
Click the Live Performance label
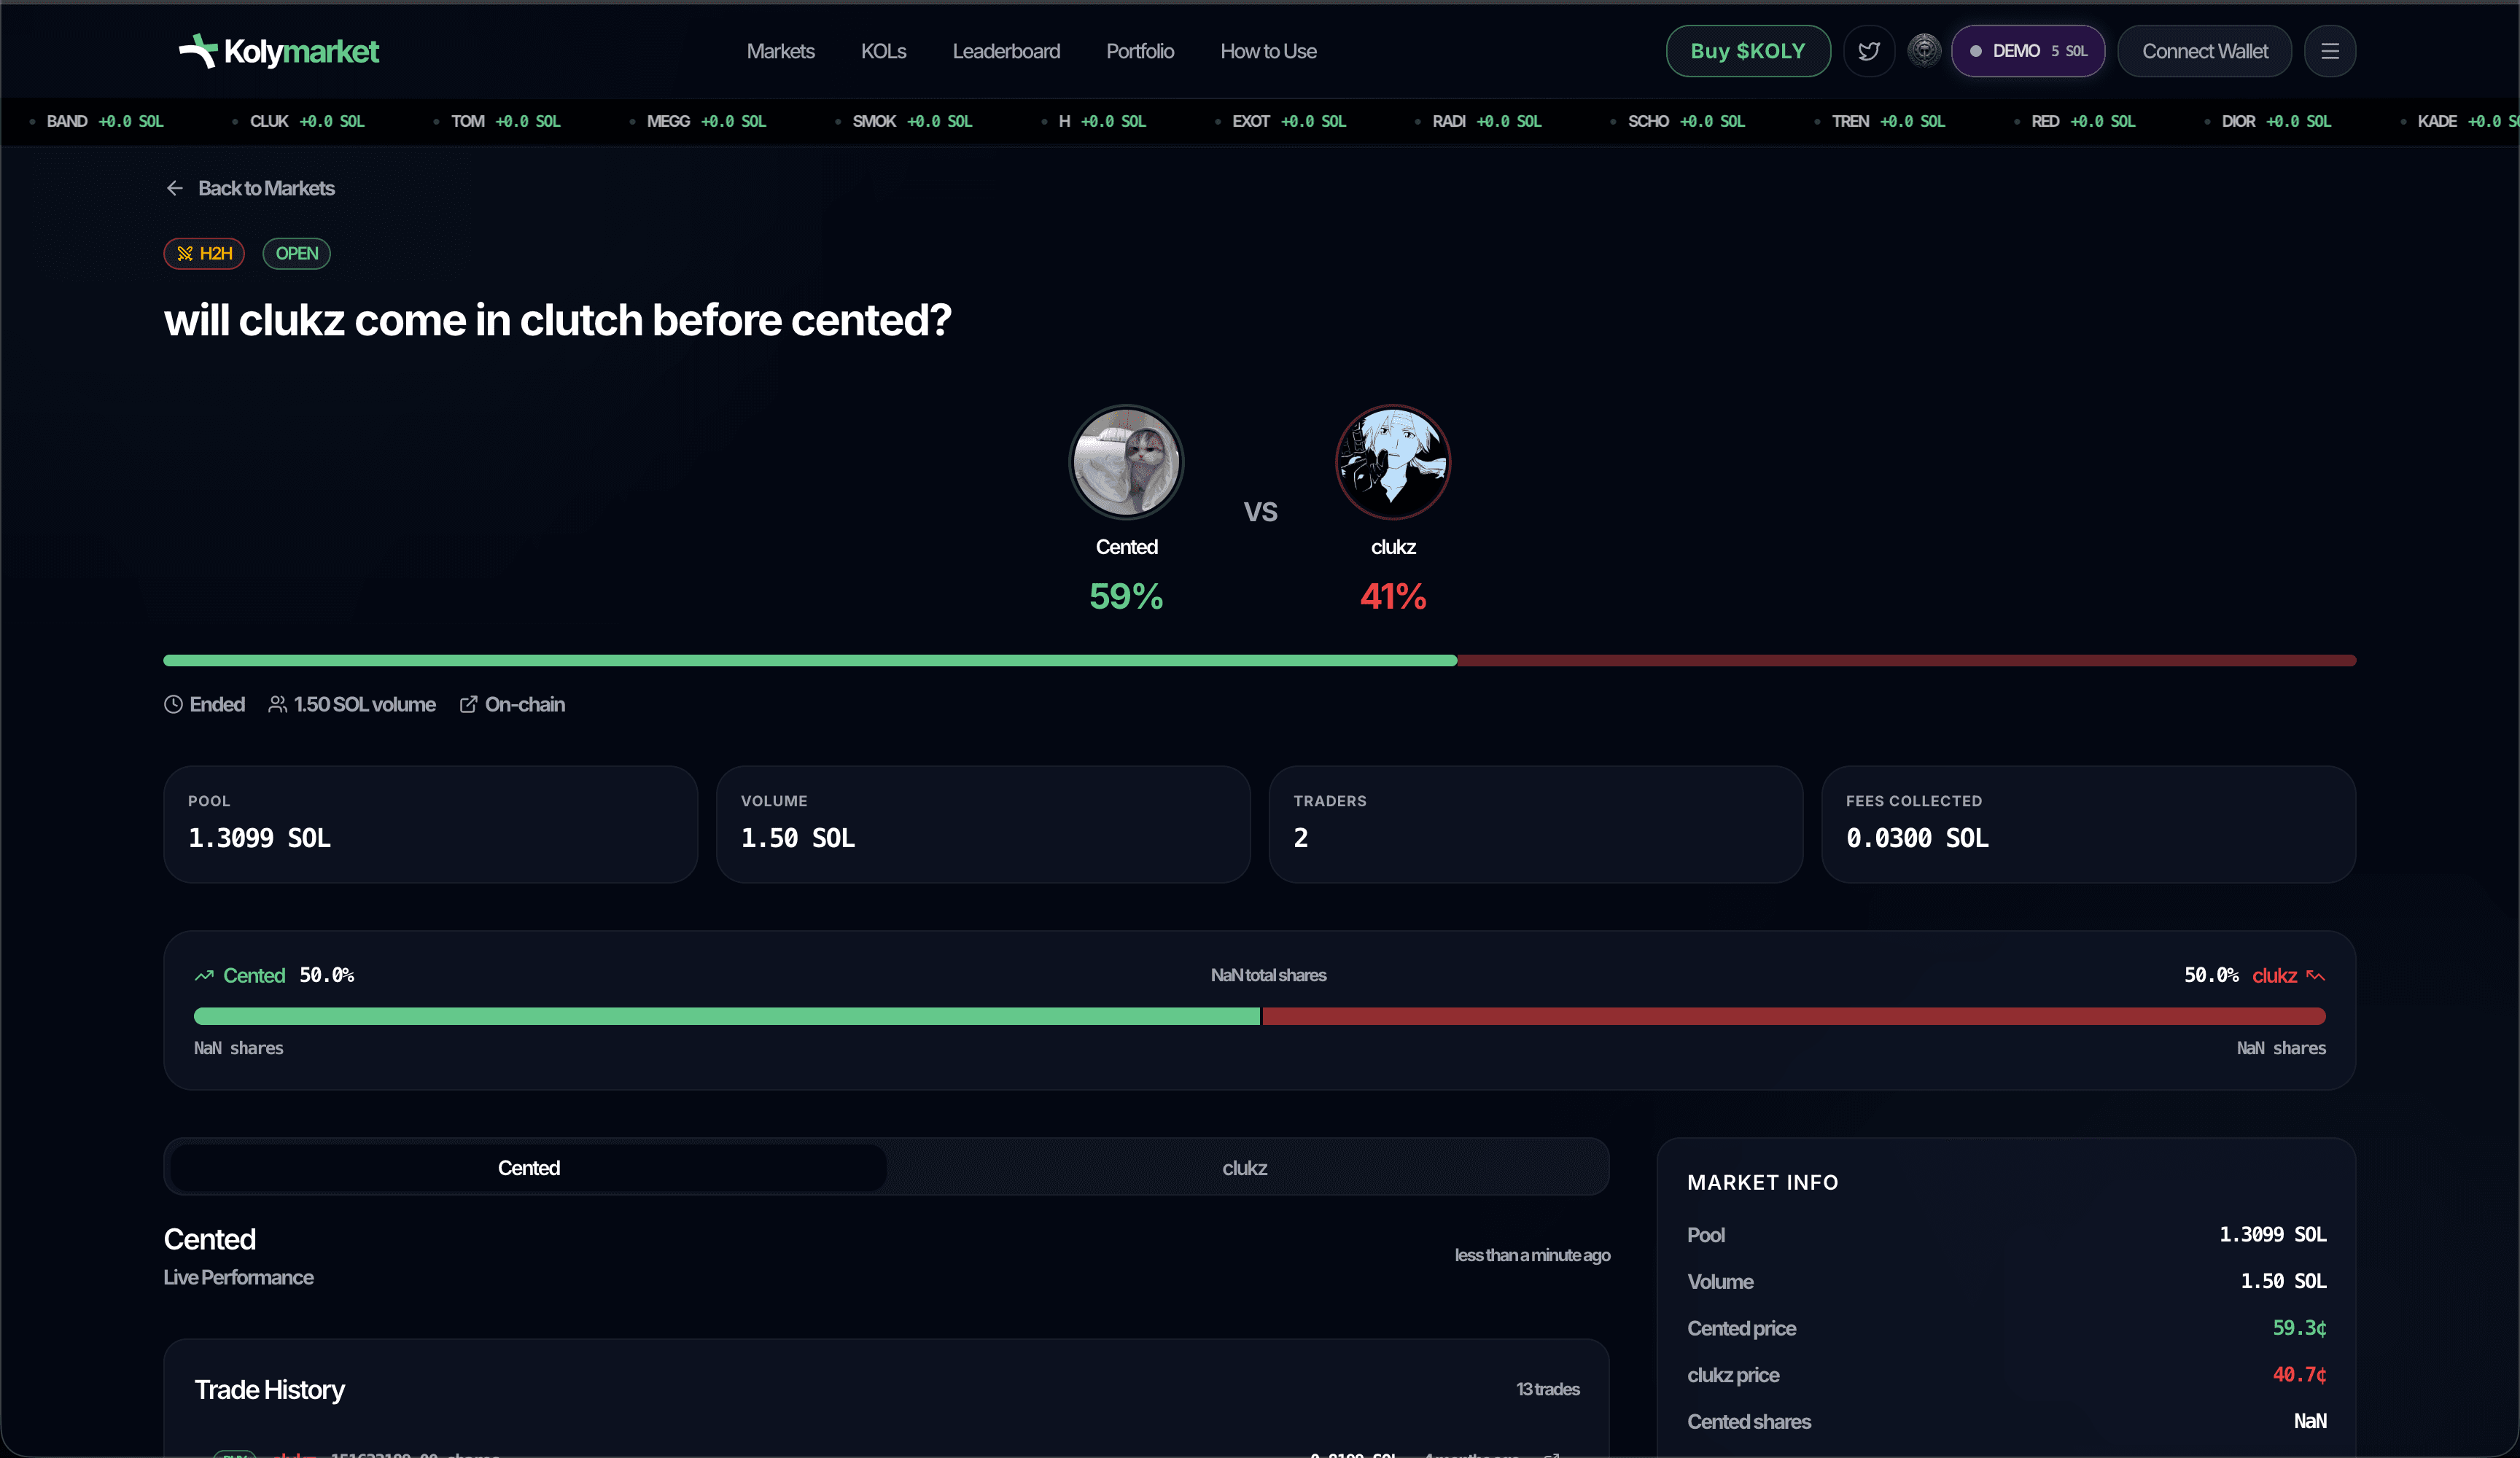[238, 1277]
